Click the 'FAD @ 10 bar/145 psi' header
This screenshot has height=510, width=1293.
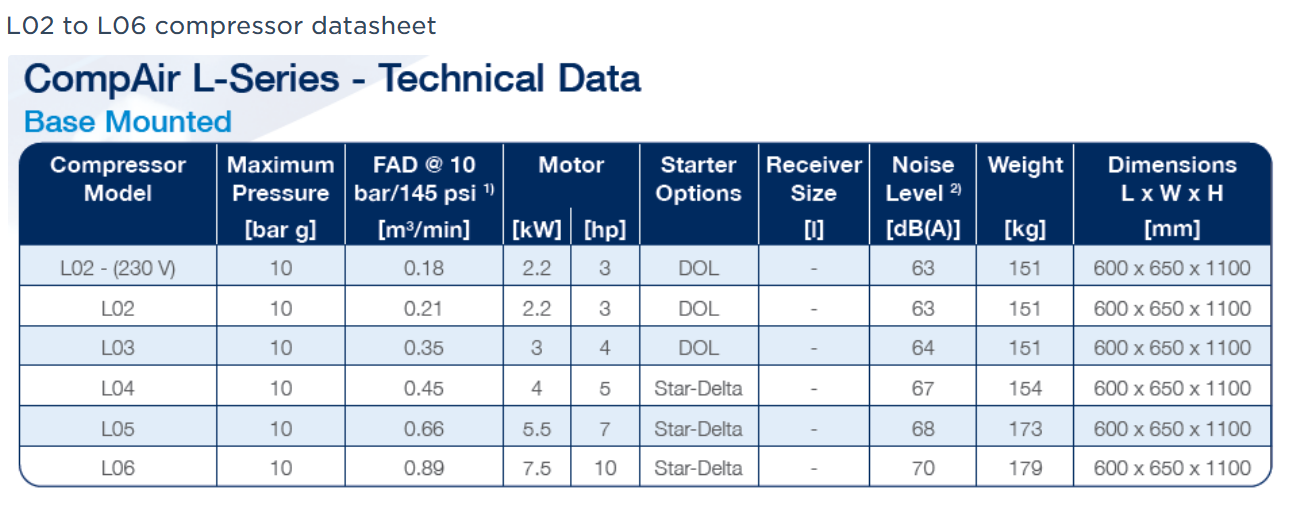[424, 179]
